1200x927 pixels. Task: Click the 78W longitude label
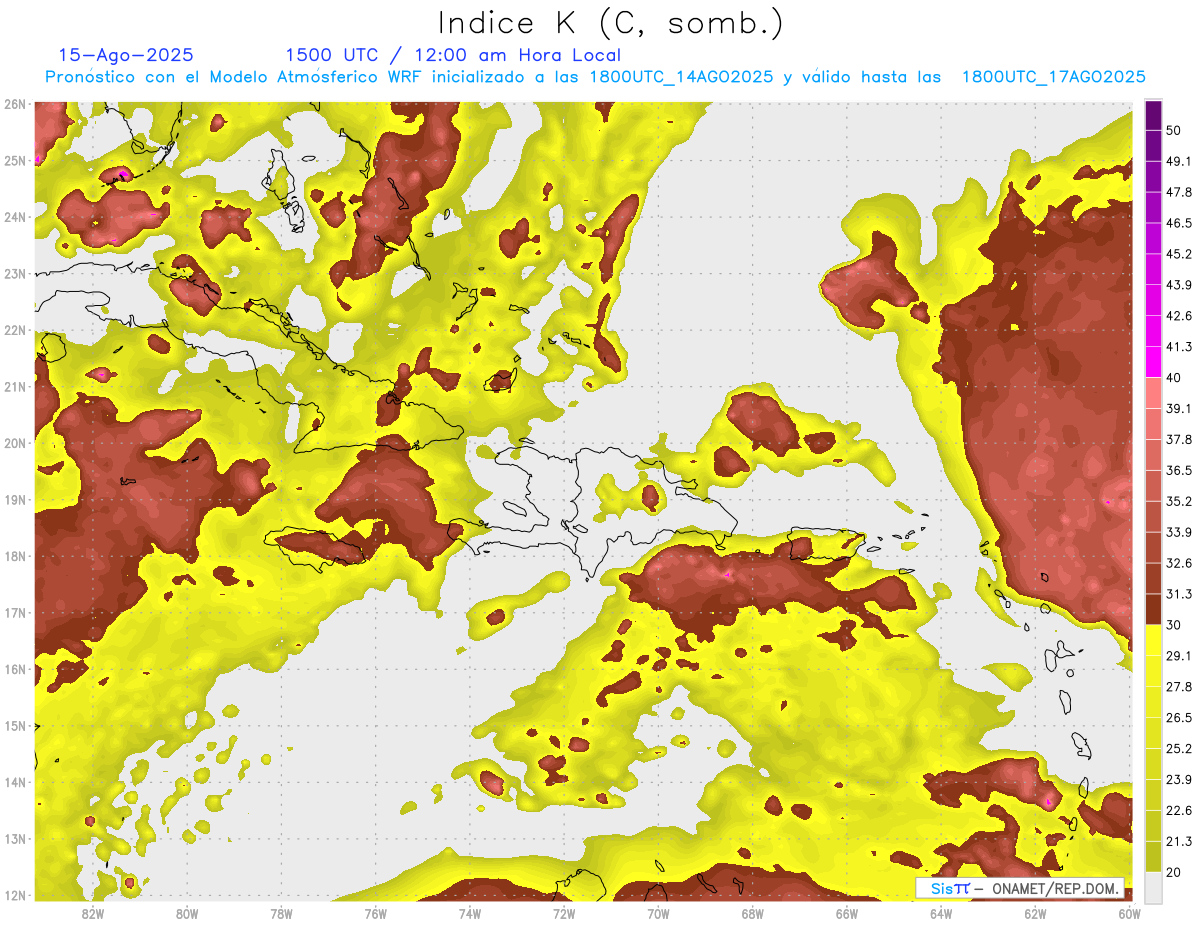point(281,913)
